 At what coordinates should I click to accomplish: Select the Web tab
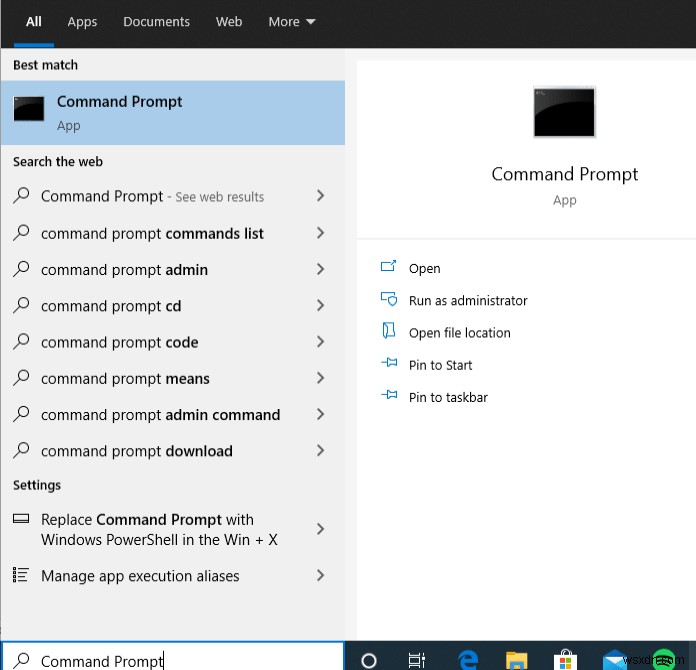pos(229,22)
